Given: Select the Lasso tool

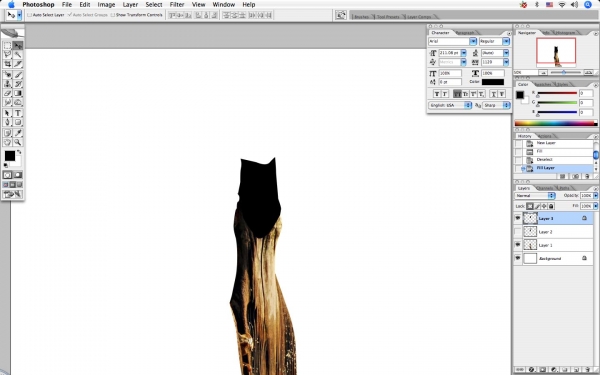Looking at the screenshot, I should pos(7,55).
